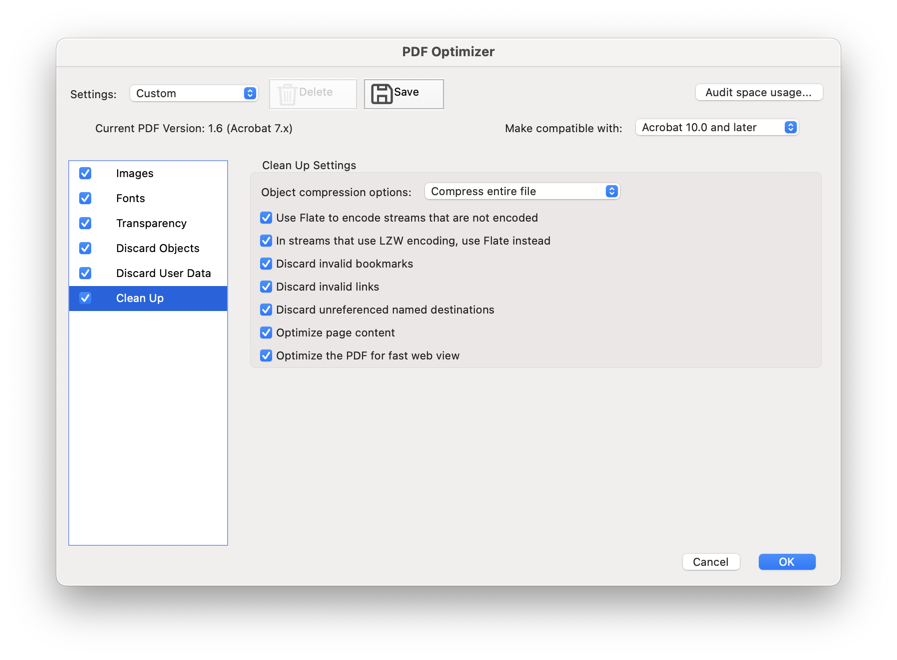The height and width of the screenshot is (660, 897).
Task: Click the floppy disk Save icon
Action: 382,94
